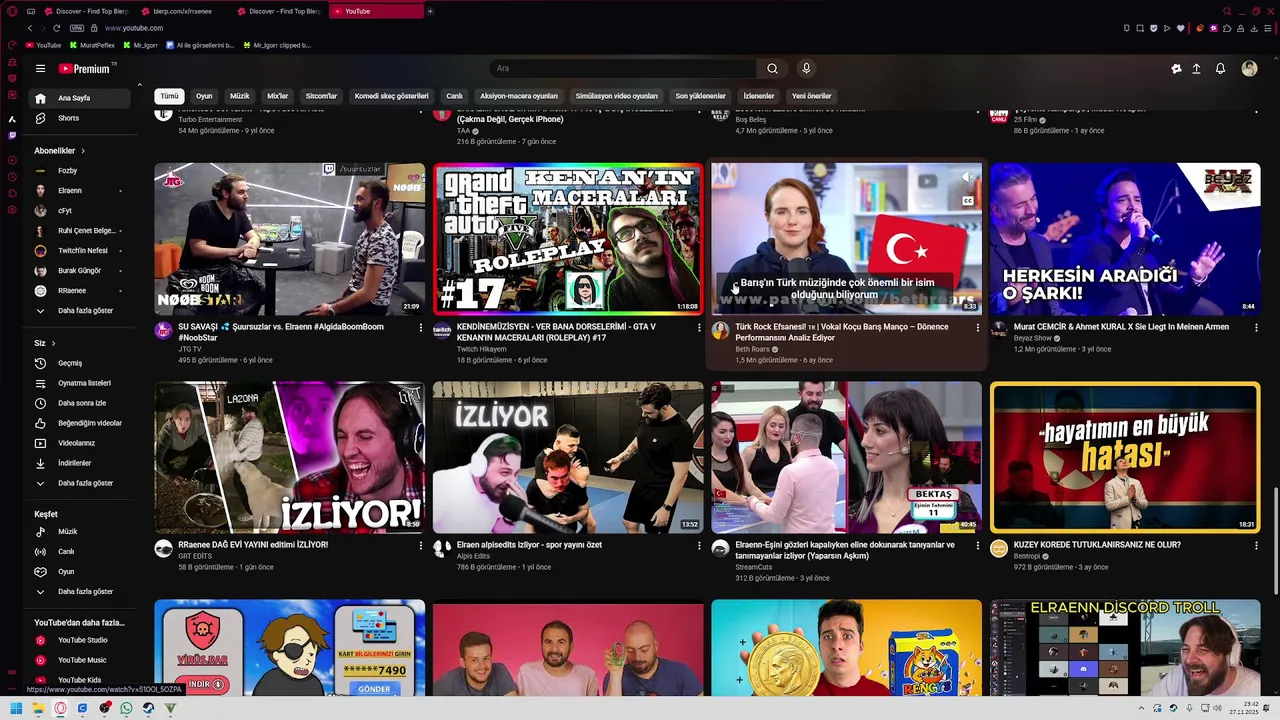Open Videolarınız in sidebar
The height and width of the screenshot is (720, 1280).
[x=78, y=443]
